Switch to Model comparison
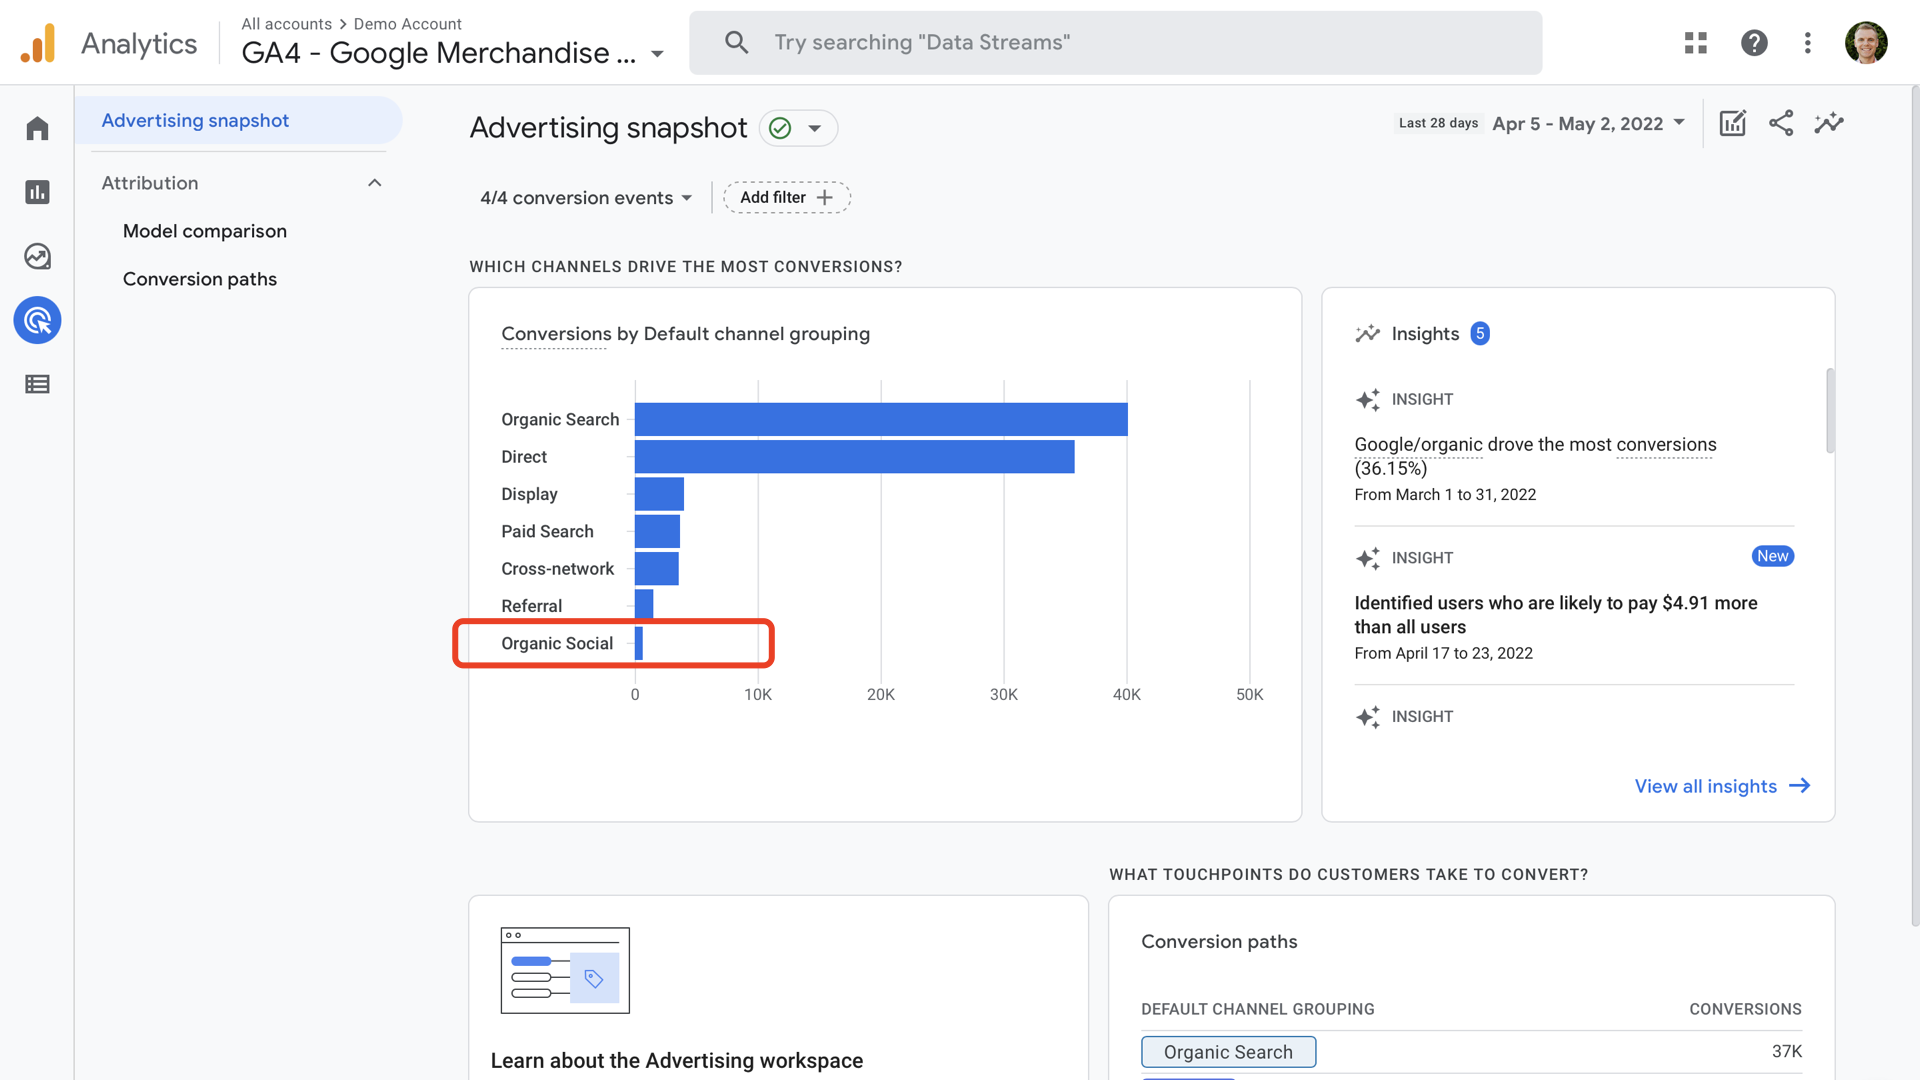This screenshot has height=1080, width=1920. [204, 231]
